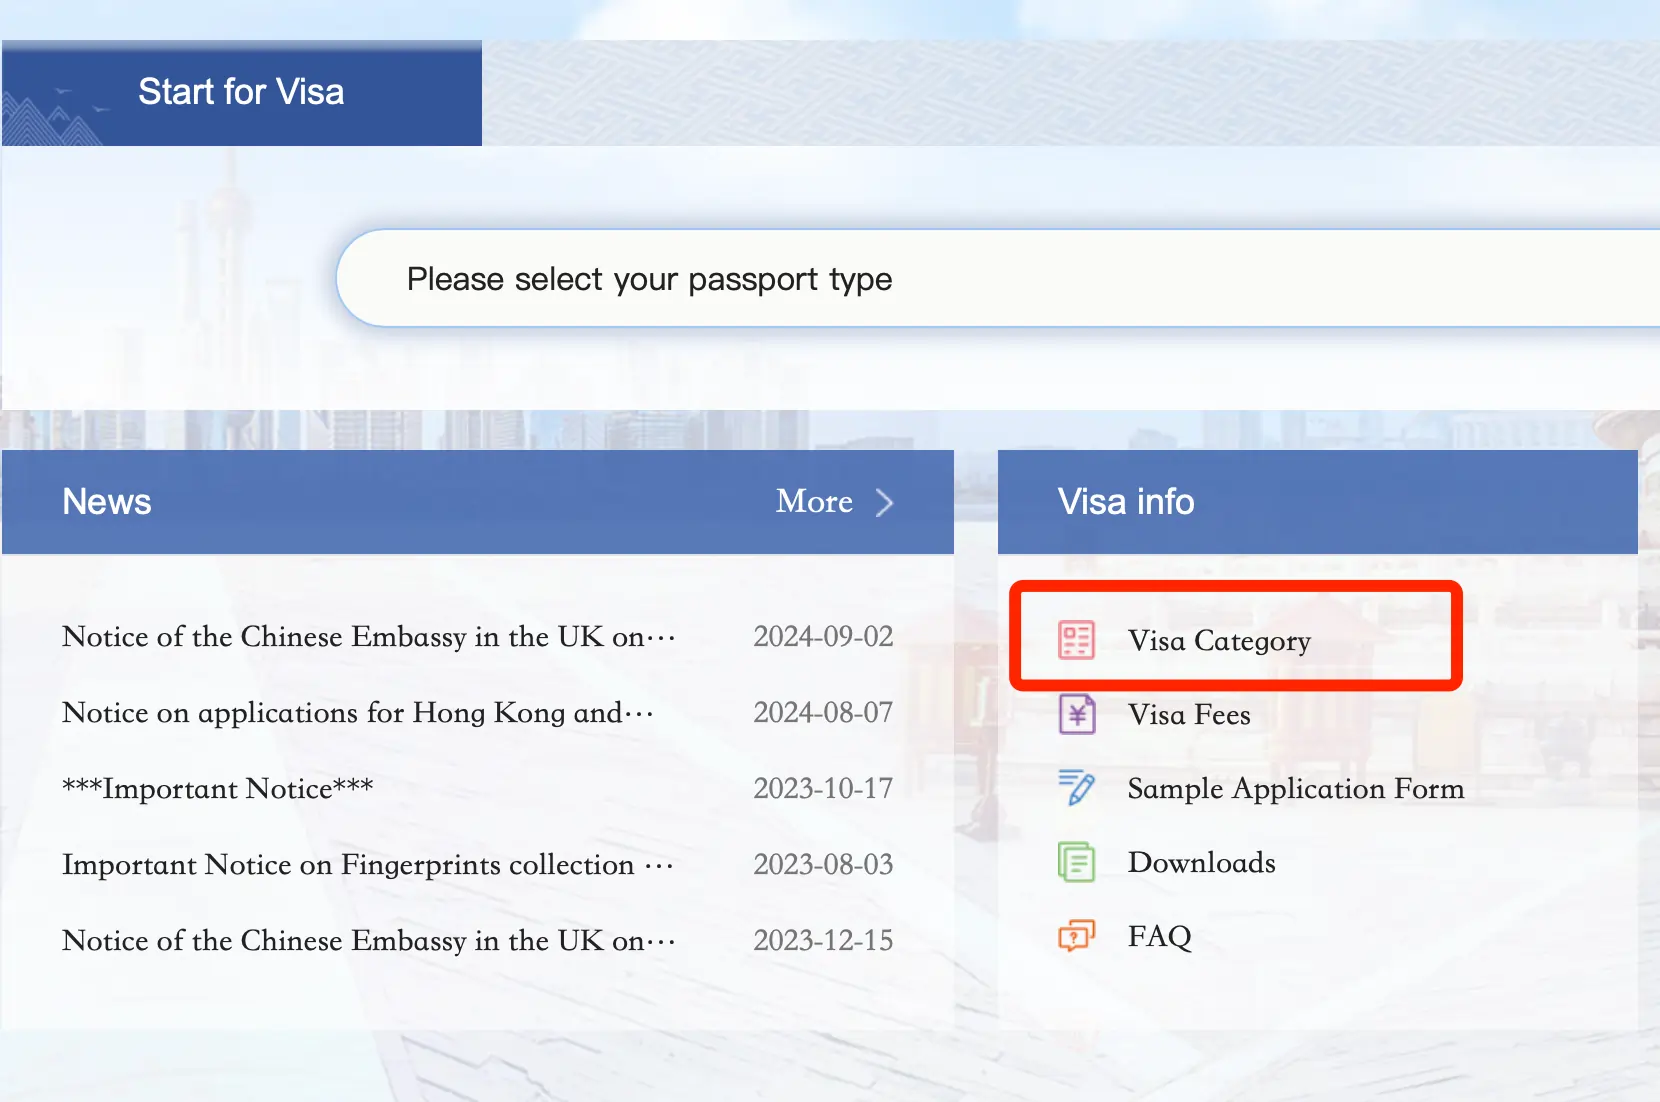This screenshot has width=1660, height=1102.
Task: Open the FAQ text link
Action: 1159,937
